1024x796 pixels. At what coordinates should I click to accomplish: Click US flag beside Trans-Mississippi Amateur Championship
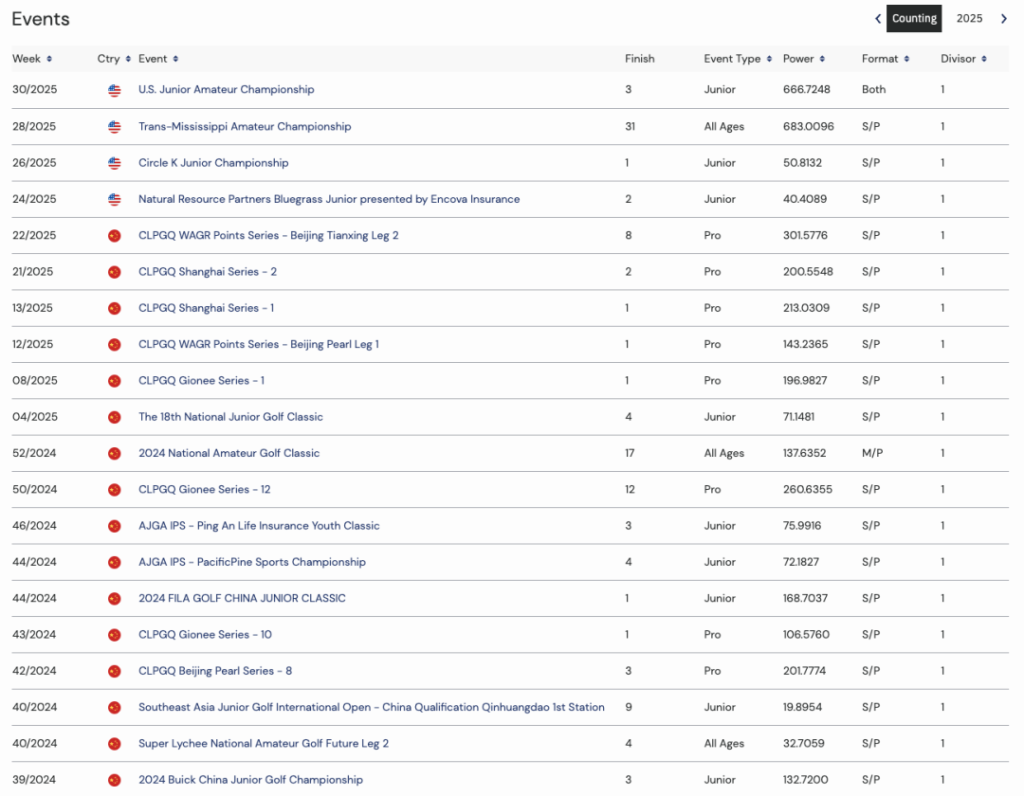click(114, 127)
